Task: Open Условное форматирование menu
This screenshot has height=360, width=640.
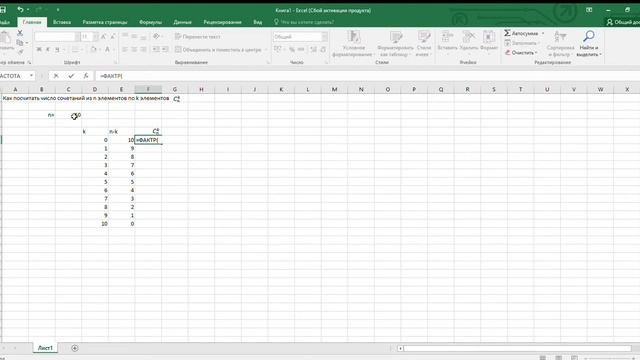Action: [353, 43]
